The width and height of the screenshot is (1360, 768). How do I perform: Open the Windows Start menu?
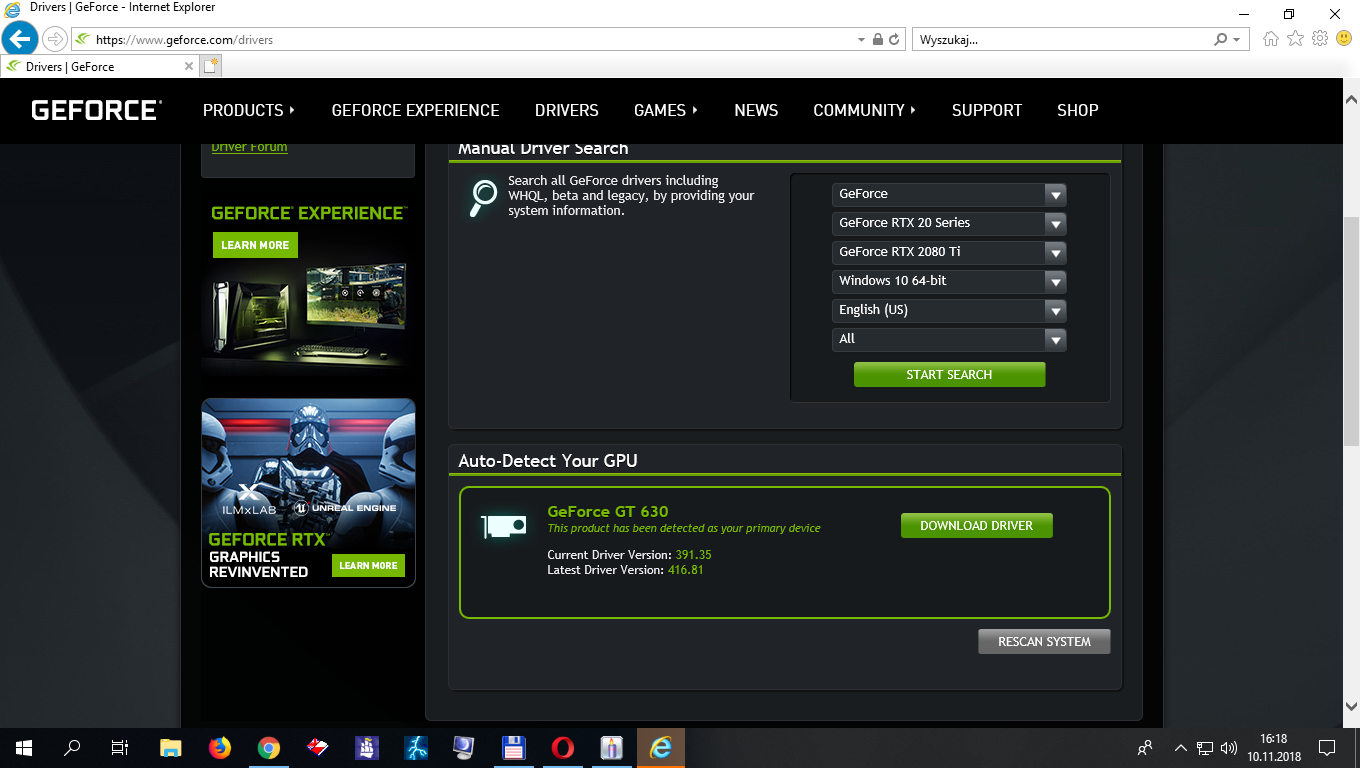24,748
